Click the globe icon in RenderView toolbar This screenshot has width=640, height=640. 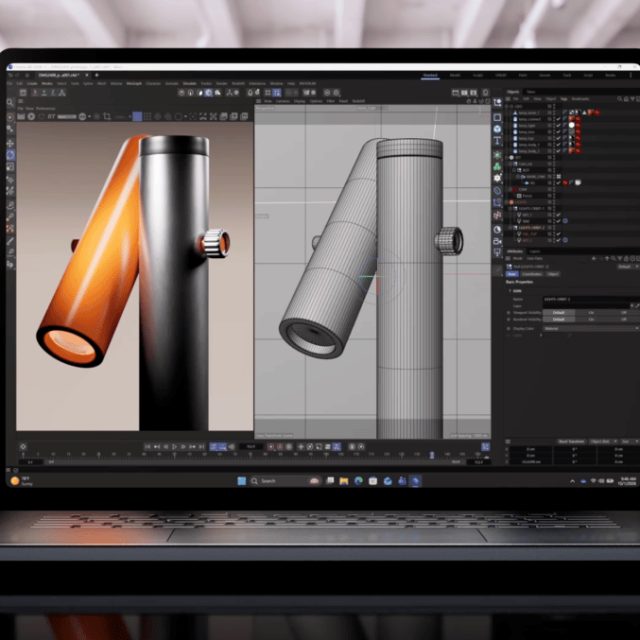pos(82,117)
